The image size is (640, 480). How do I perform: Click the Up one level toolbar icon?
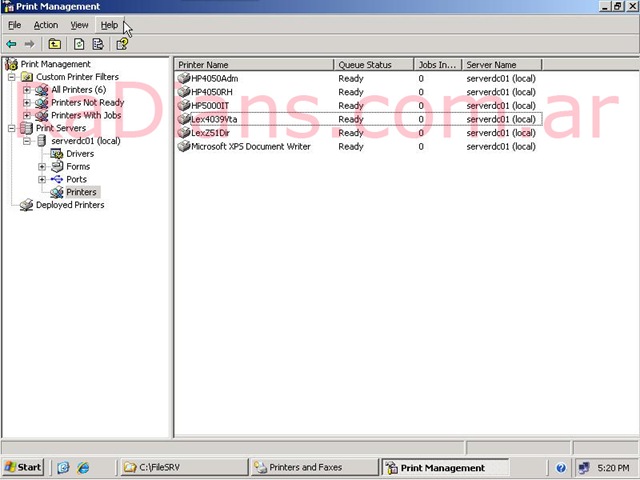54,44
